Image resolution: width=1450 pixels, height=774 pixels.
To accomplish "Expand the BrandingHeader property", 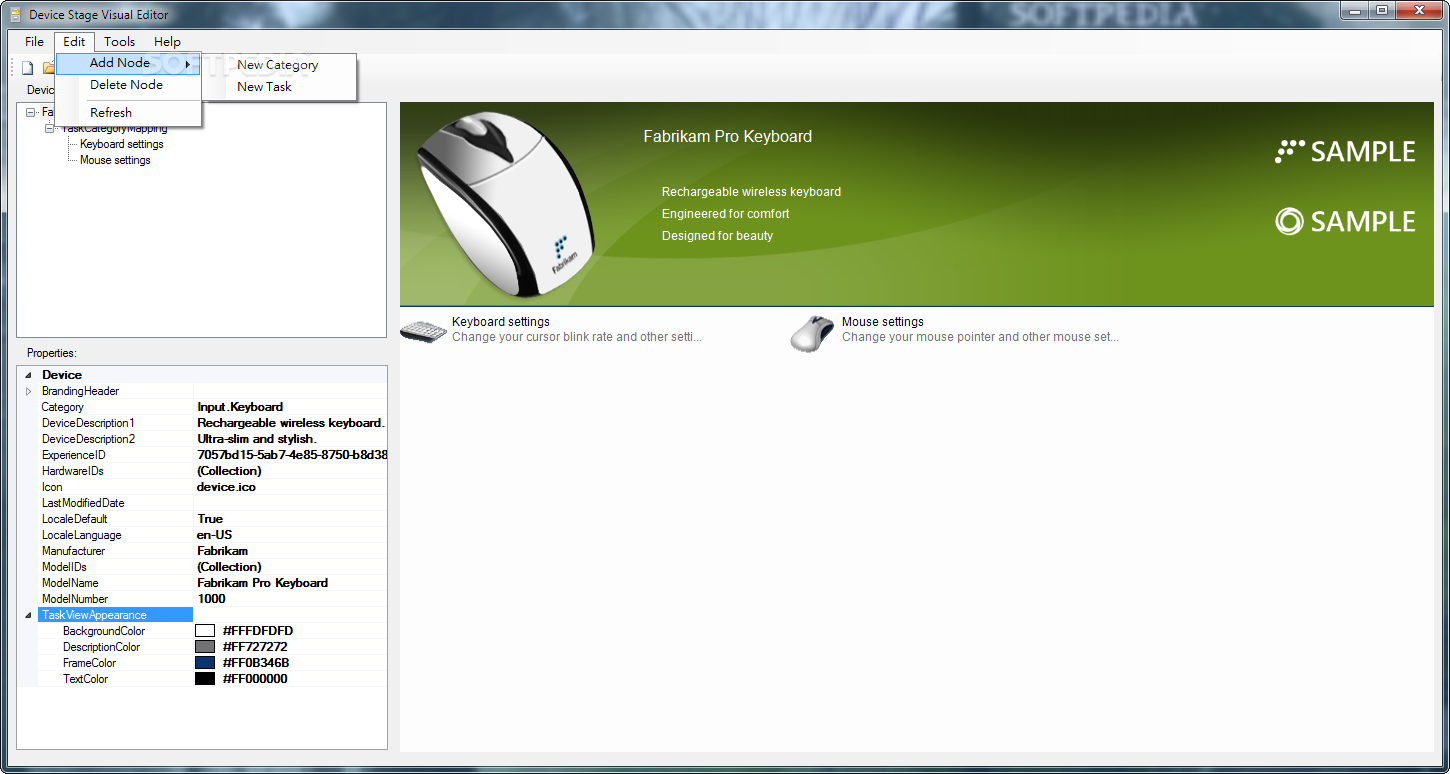I will pos(28,391).
